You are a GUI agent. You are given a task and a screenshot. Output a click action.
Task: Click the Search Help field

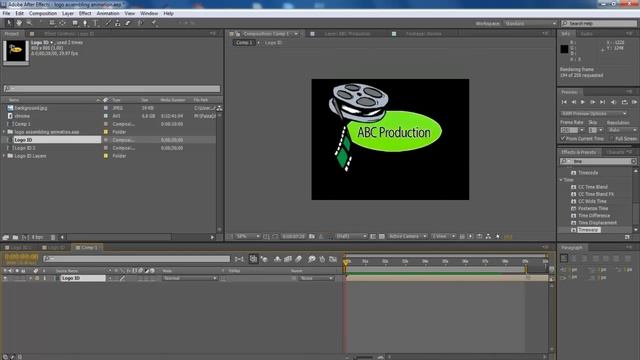598,24
